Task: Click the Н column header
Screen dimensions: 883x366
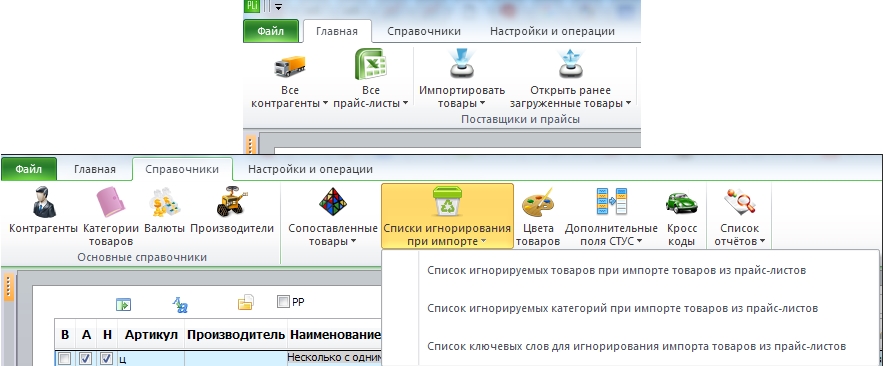Action: [107, 335]
